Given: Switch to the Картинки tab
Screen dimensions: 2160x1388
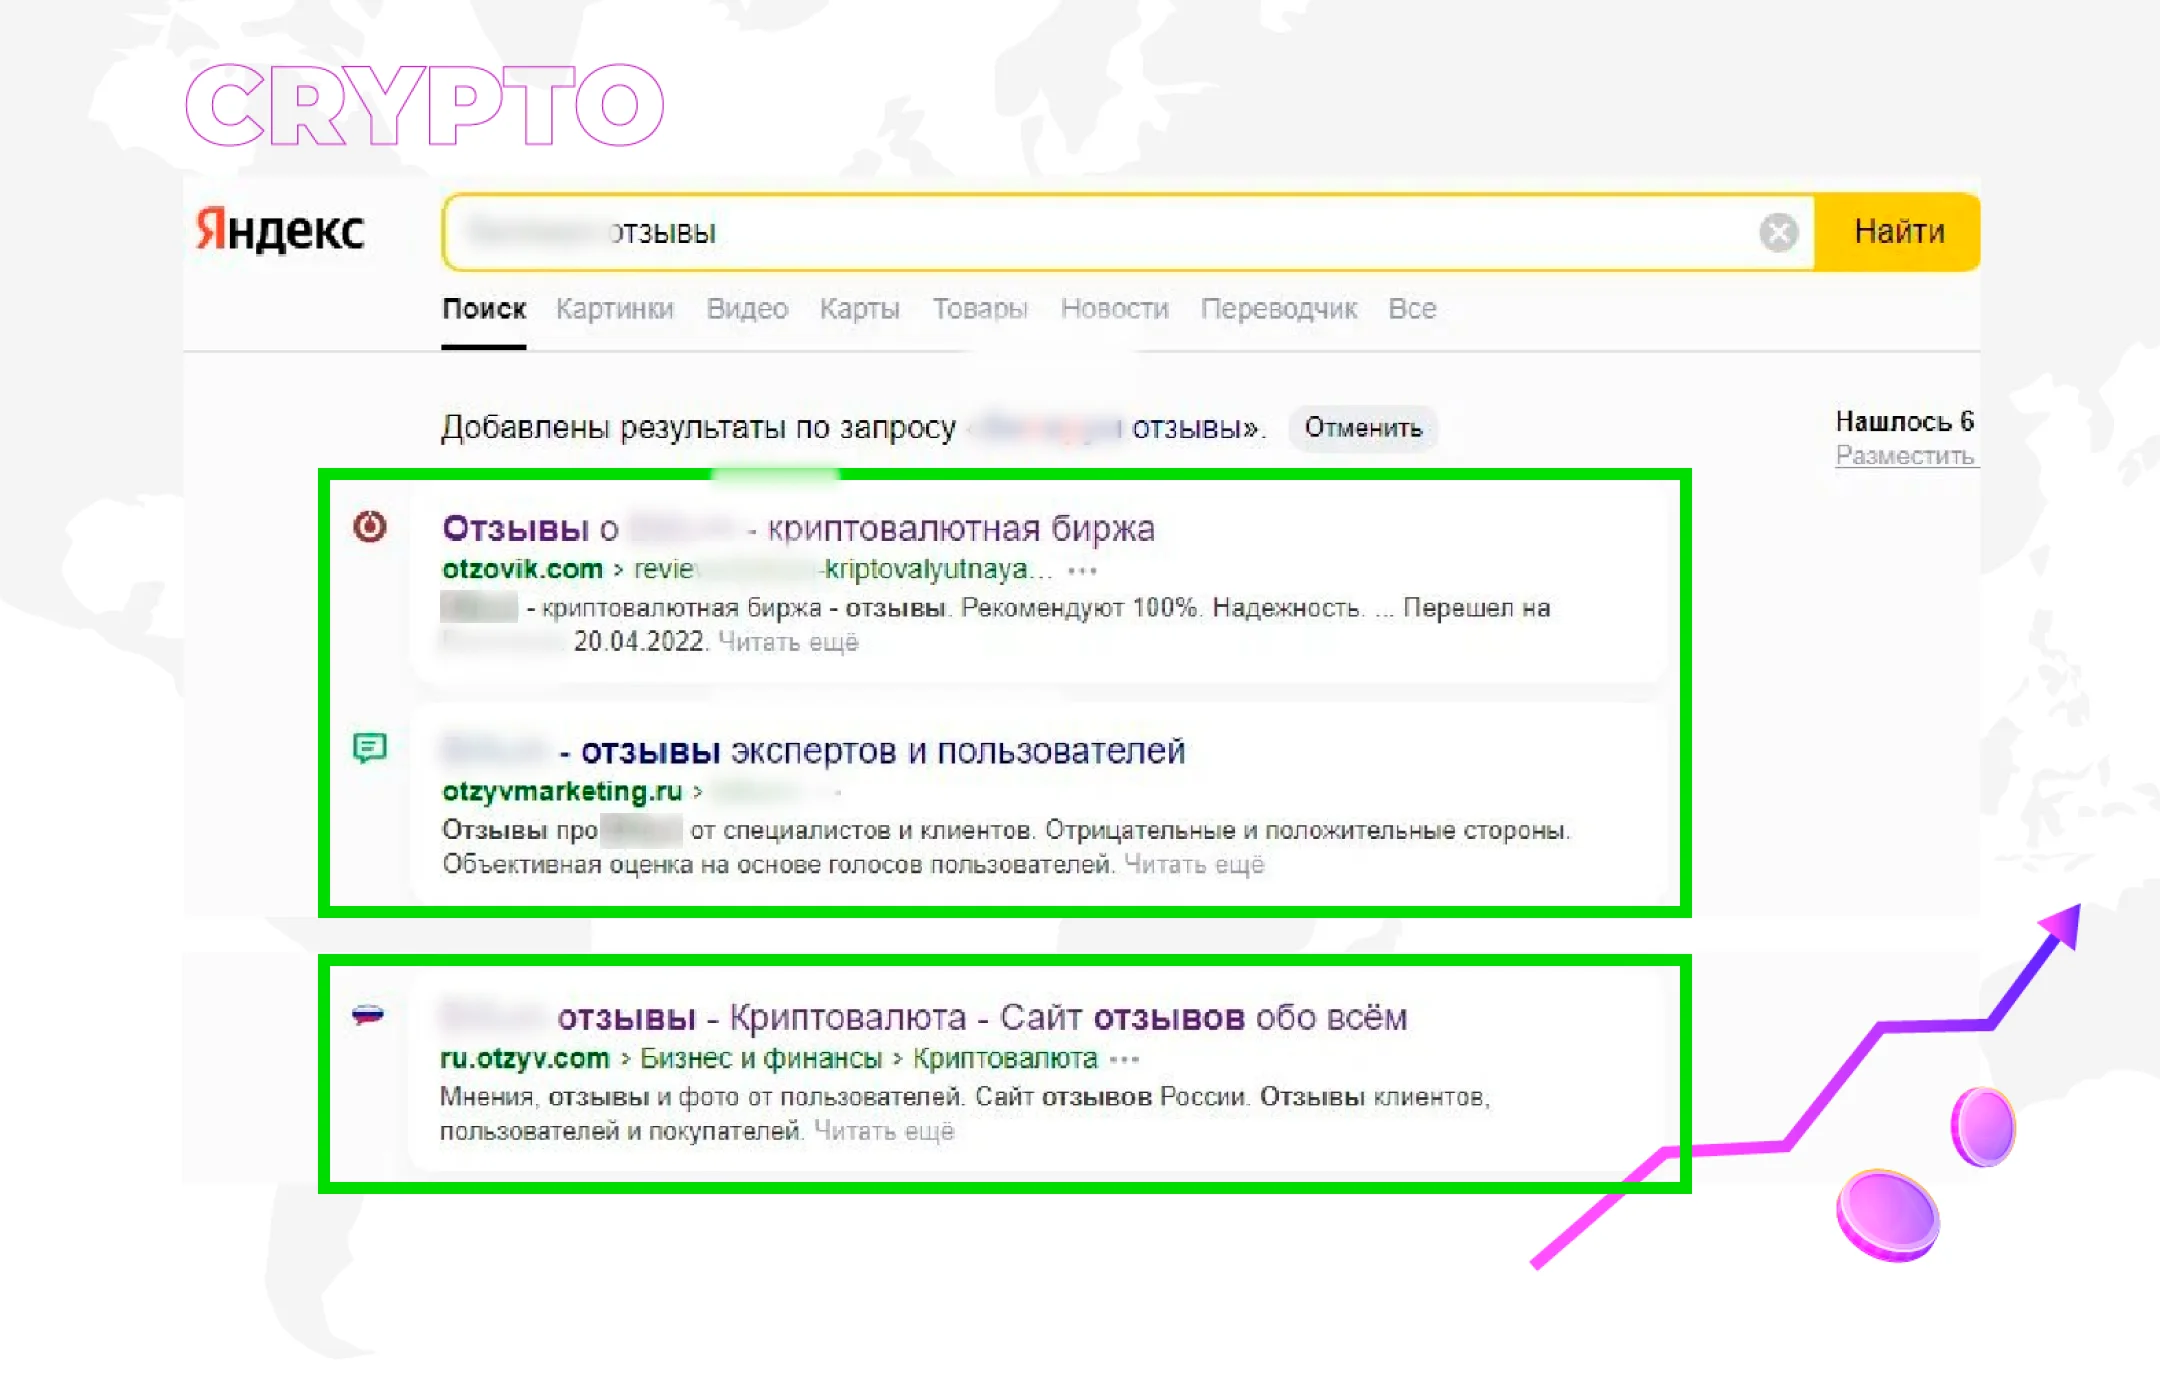Looking at the screenshot, I should (615, 309).
